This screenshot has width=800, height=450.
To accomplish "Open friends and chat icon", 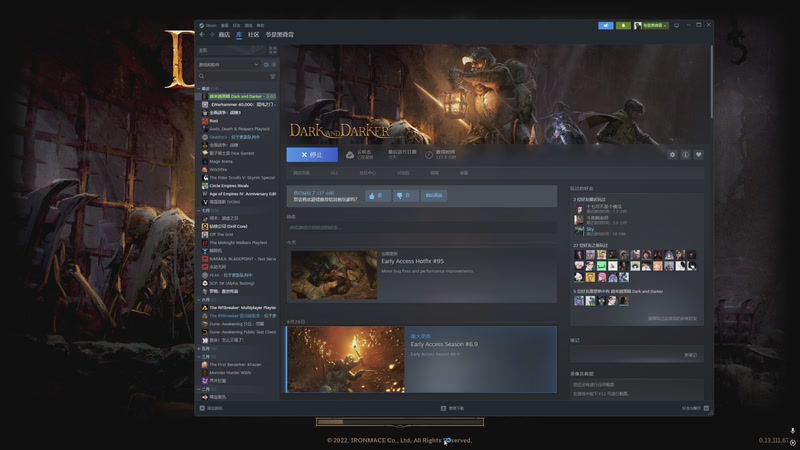I will [x=706, y=408].
